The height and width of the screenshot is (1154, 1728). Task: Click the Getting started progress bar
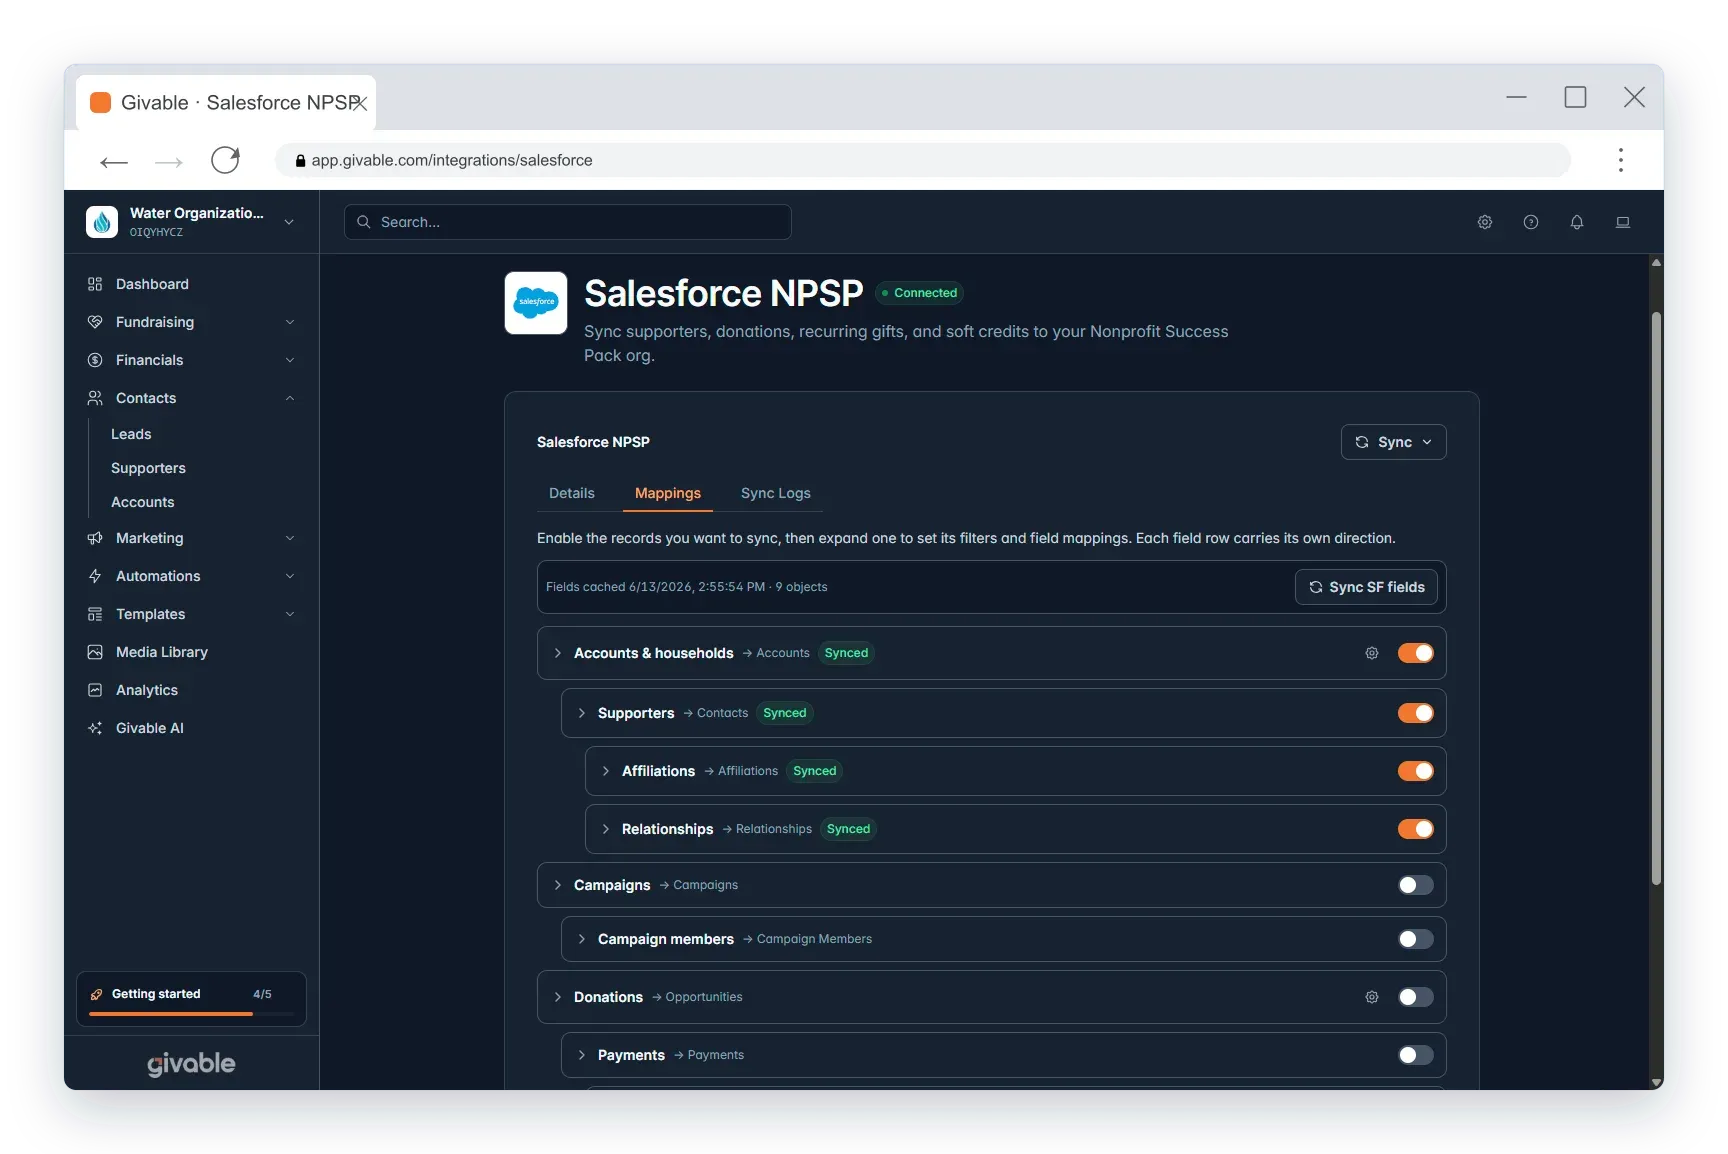tap(191, 1014)
